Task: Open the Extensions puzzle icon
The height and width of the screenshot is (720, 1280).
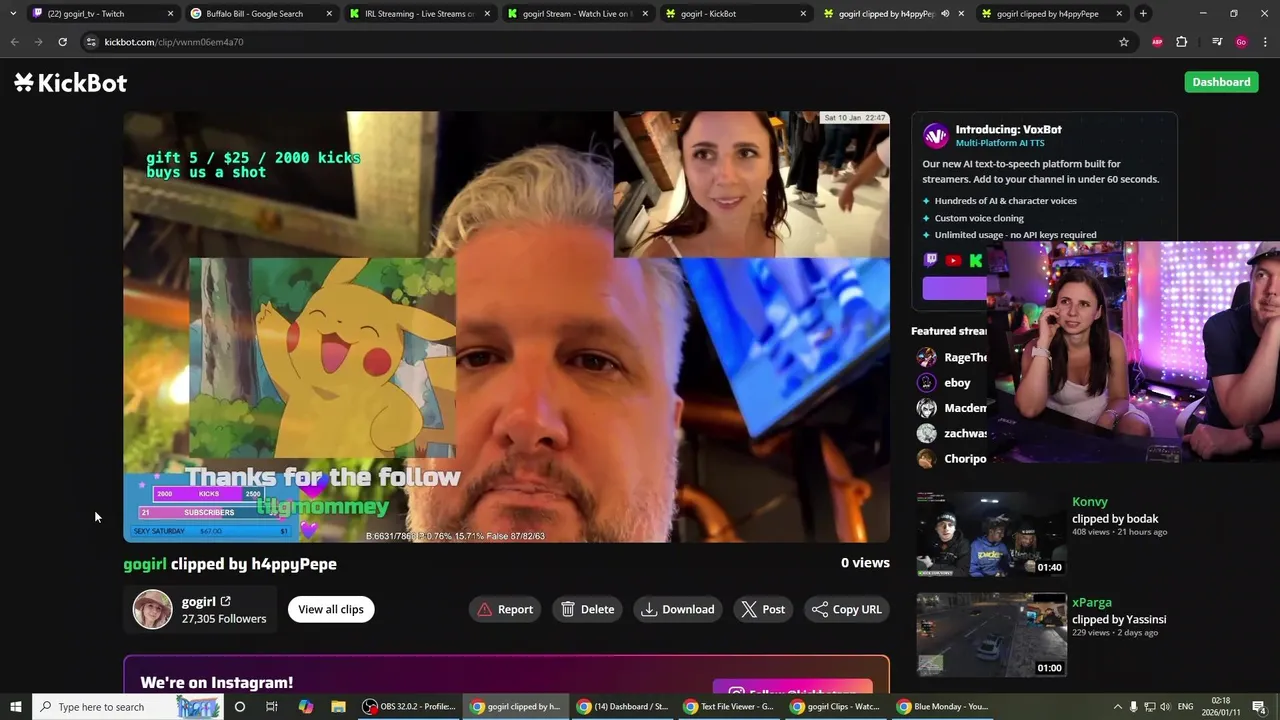Action: (x=1182, y=42)
